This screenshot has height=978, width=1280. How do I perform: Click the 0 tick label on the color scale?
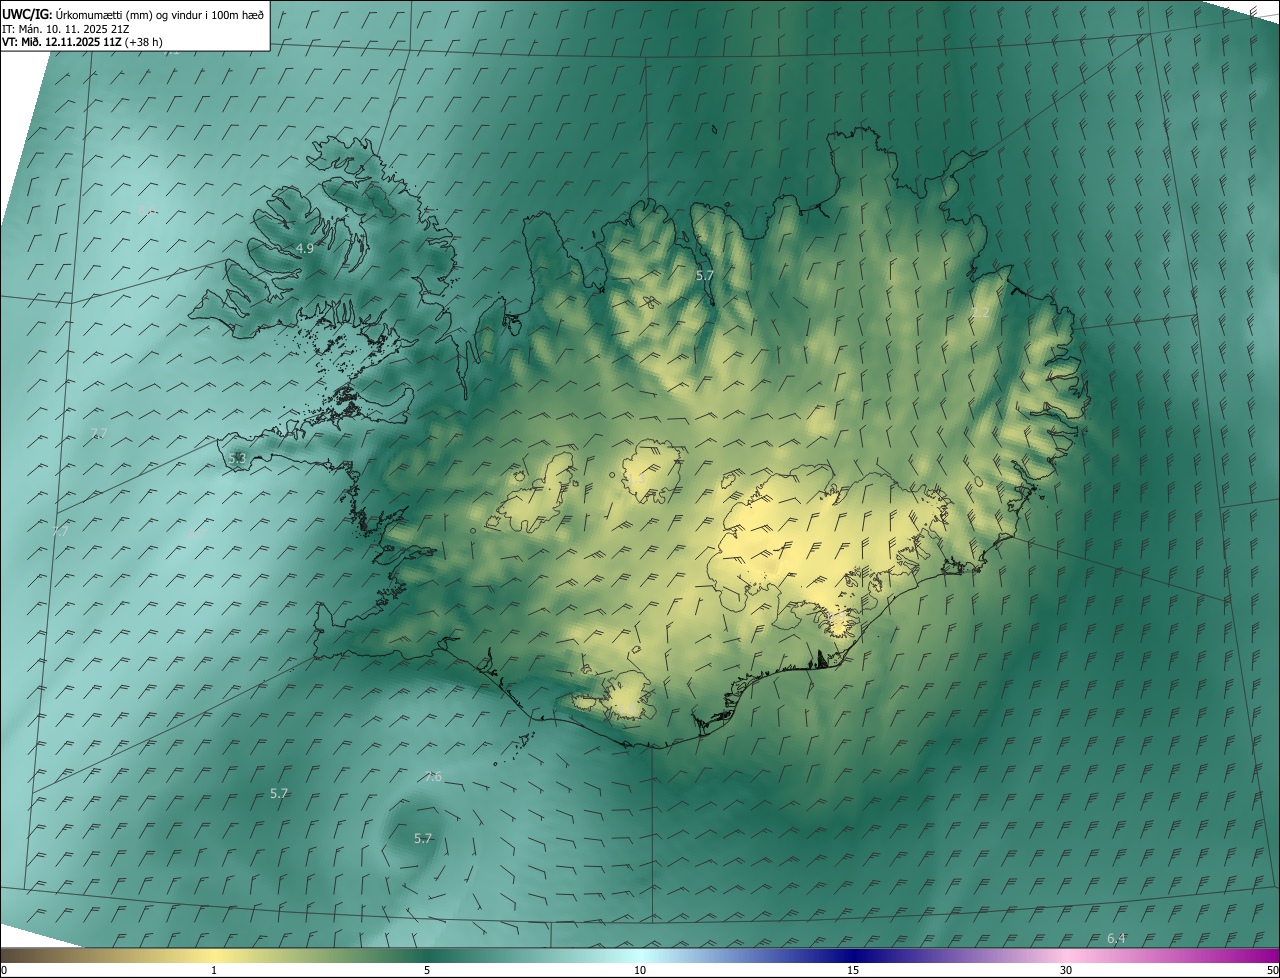tap(4, 970)
